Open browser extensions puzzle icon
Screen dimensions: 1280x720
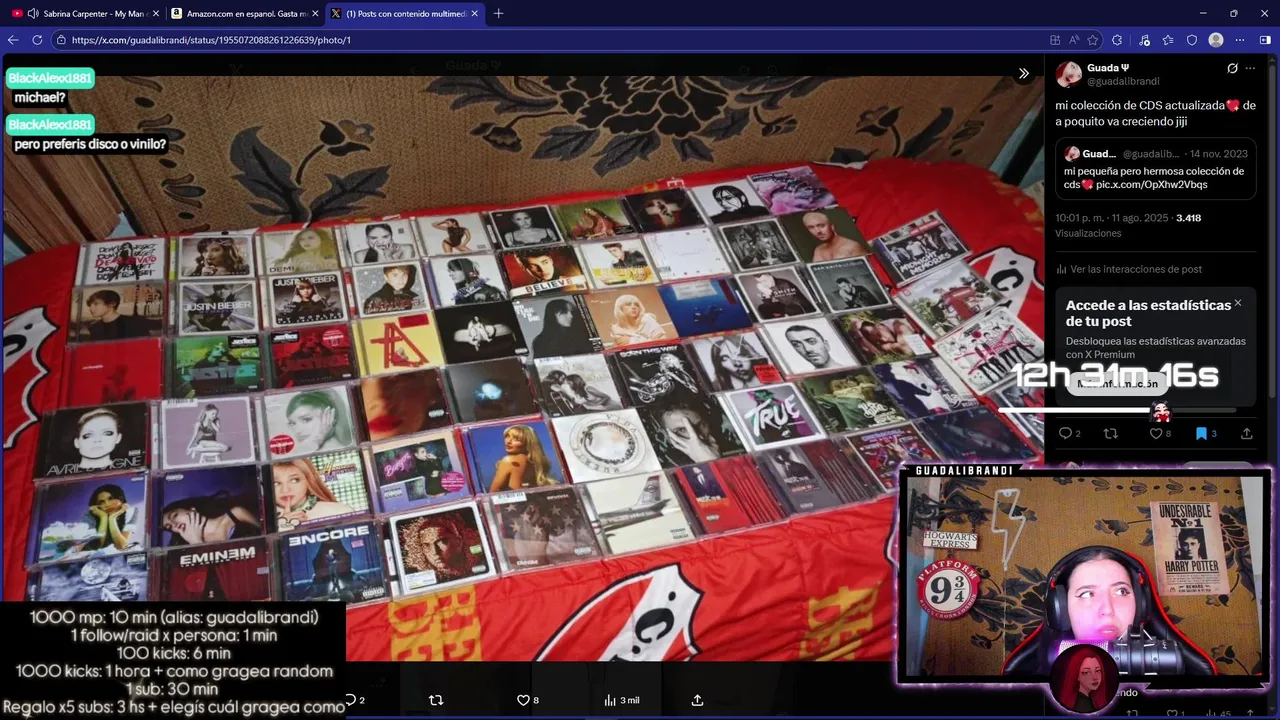[x=1117, y=40]
